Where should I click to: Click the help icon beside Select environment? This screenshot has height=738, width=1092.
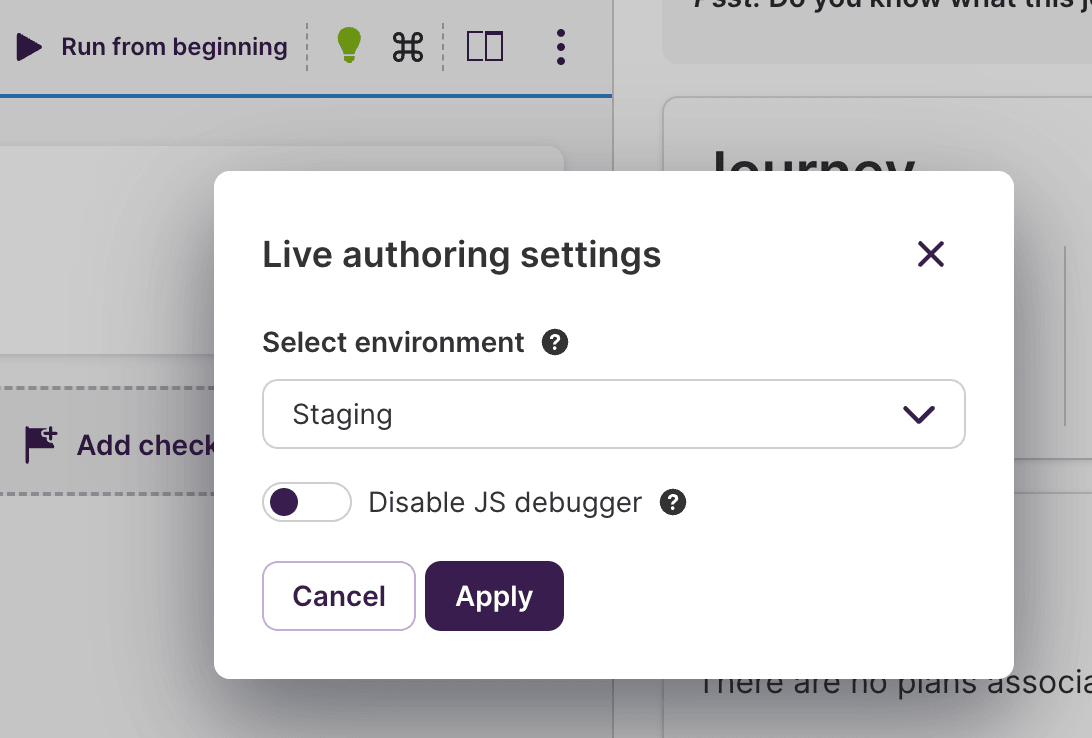556,342
